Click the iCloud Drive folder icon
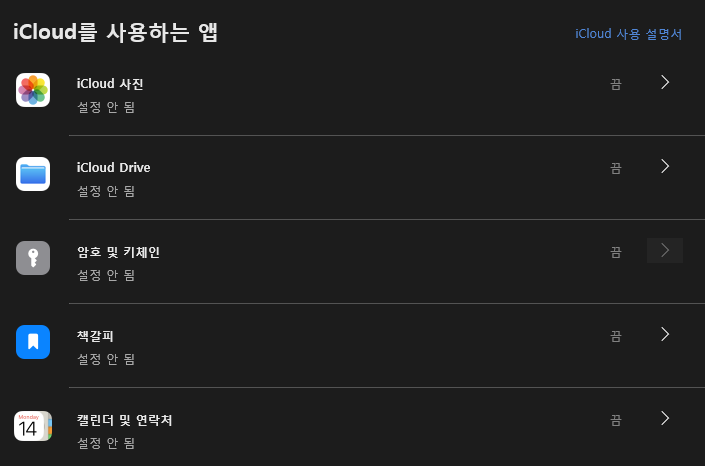The image size is (705, 466). 33,174
